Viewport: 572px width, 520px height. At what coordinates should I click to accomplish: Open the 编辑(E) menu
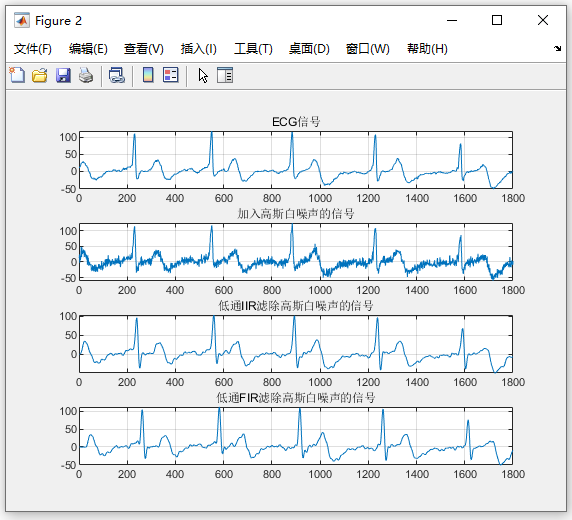click(88, 49)
